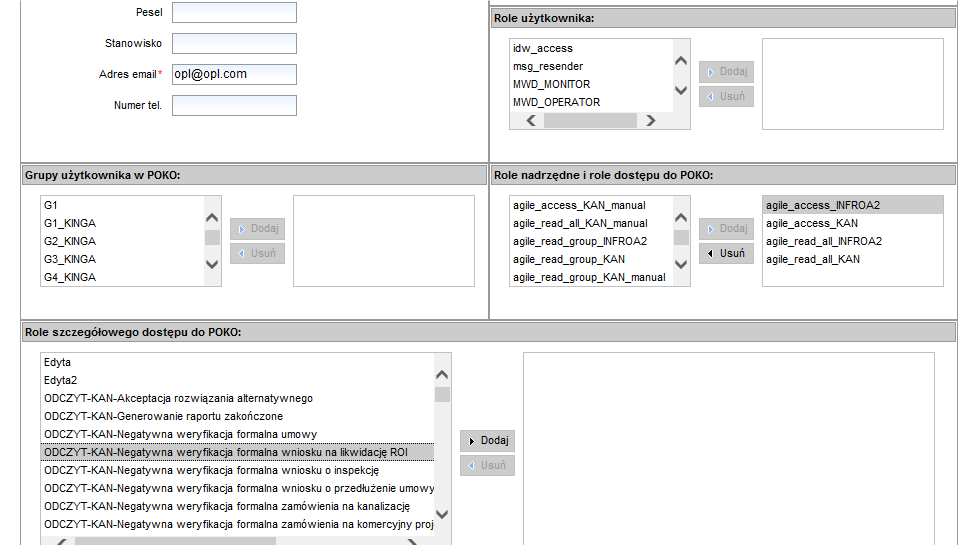
Task: Click Usuń button in Role użytkownika section
Action: [x=726, y=97]
